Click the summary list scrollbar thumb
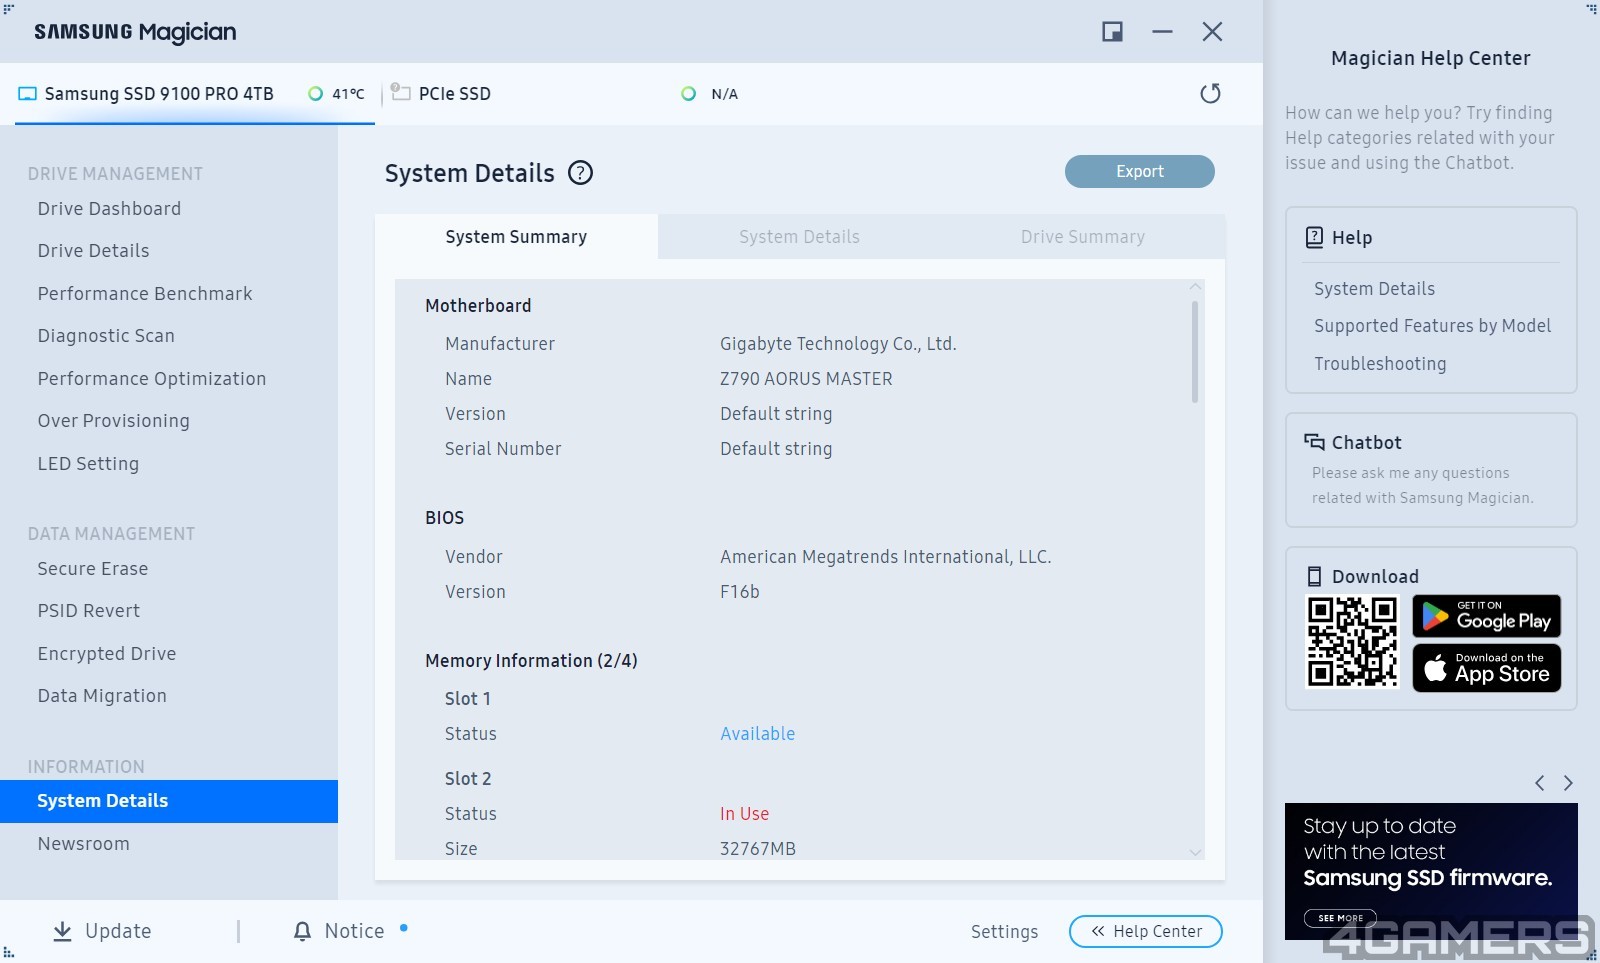Viewport: 1600px width, 963px height. [1195, 352]
